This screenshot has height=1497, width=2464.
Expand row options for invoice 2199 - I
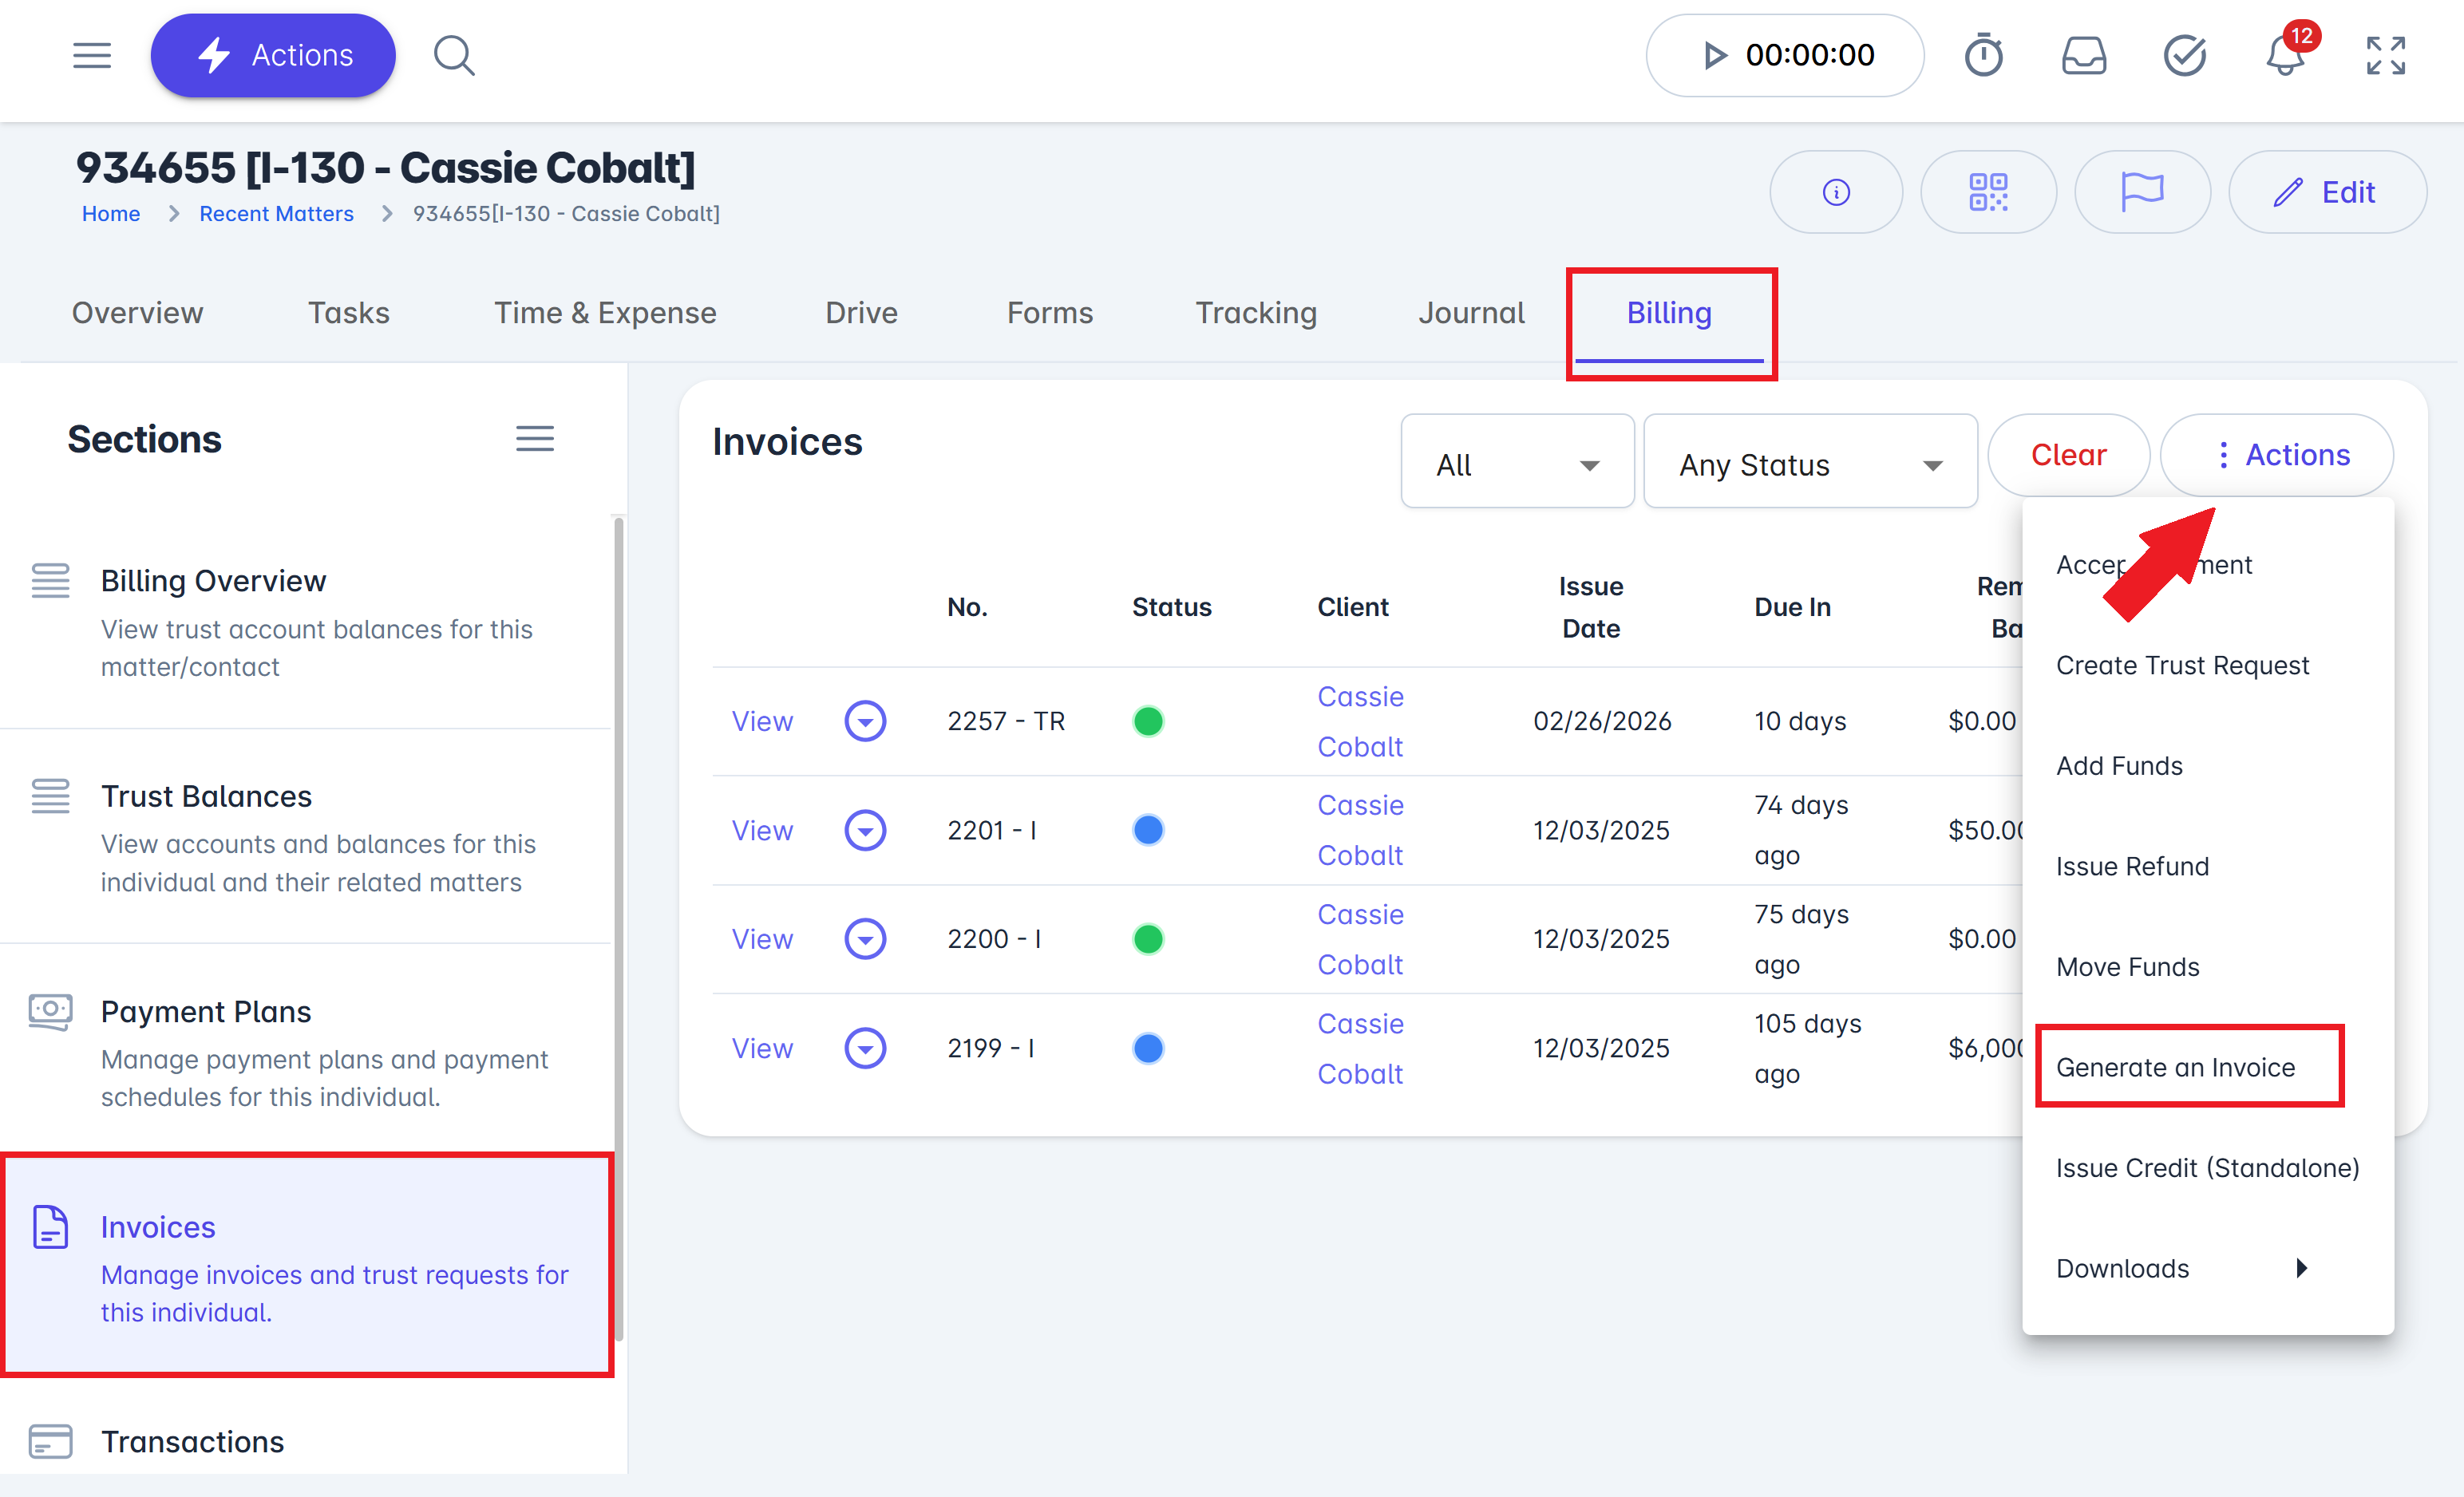click(x=865, y=1048)
